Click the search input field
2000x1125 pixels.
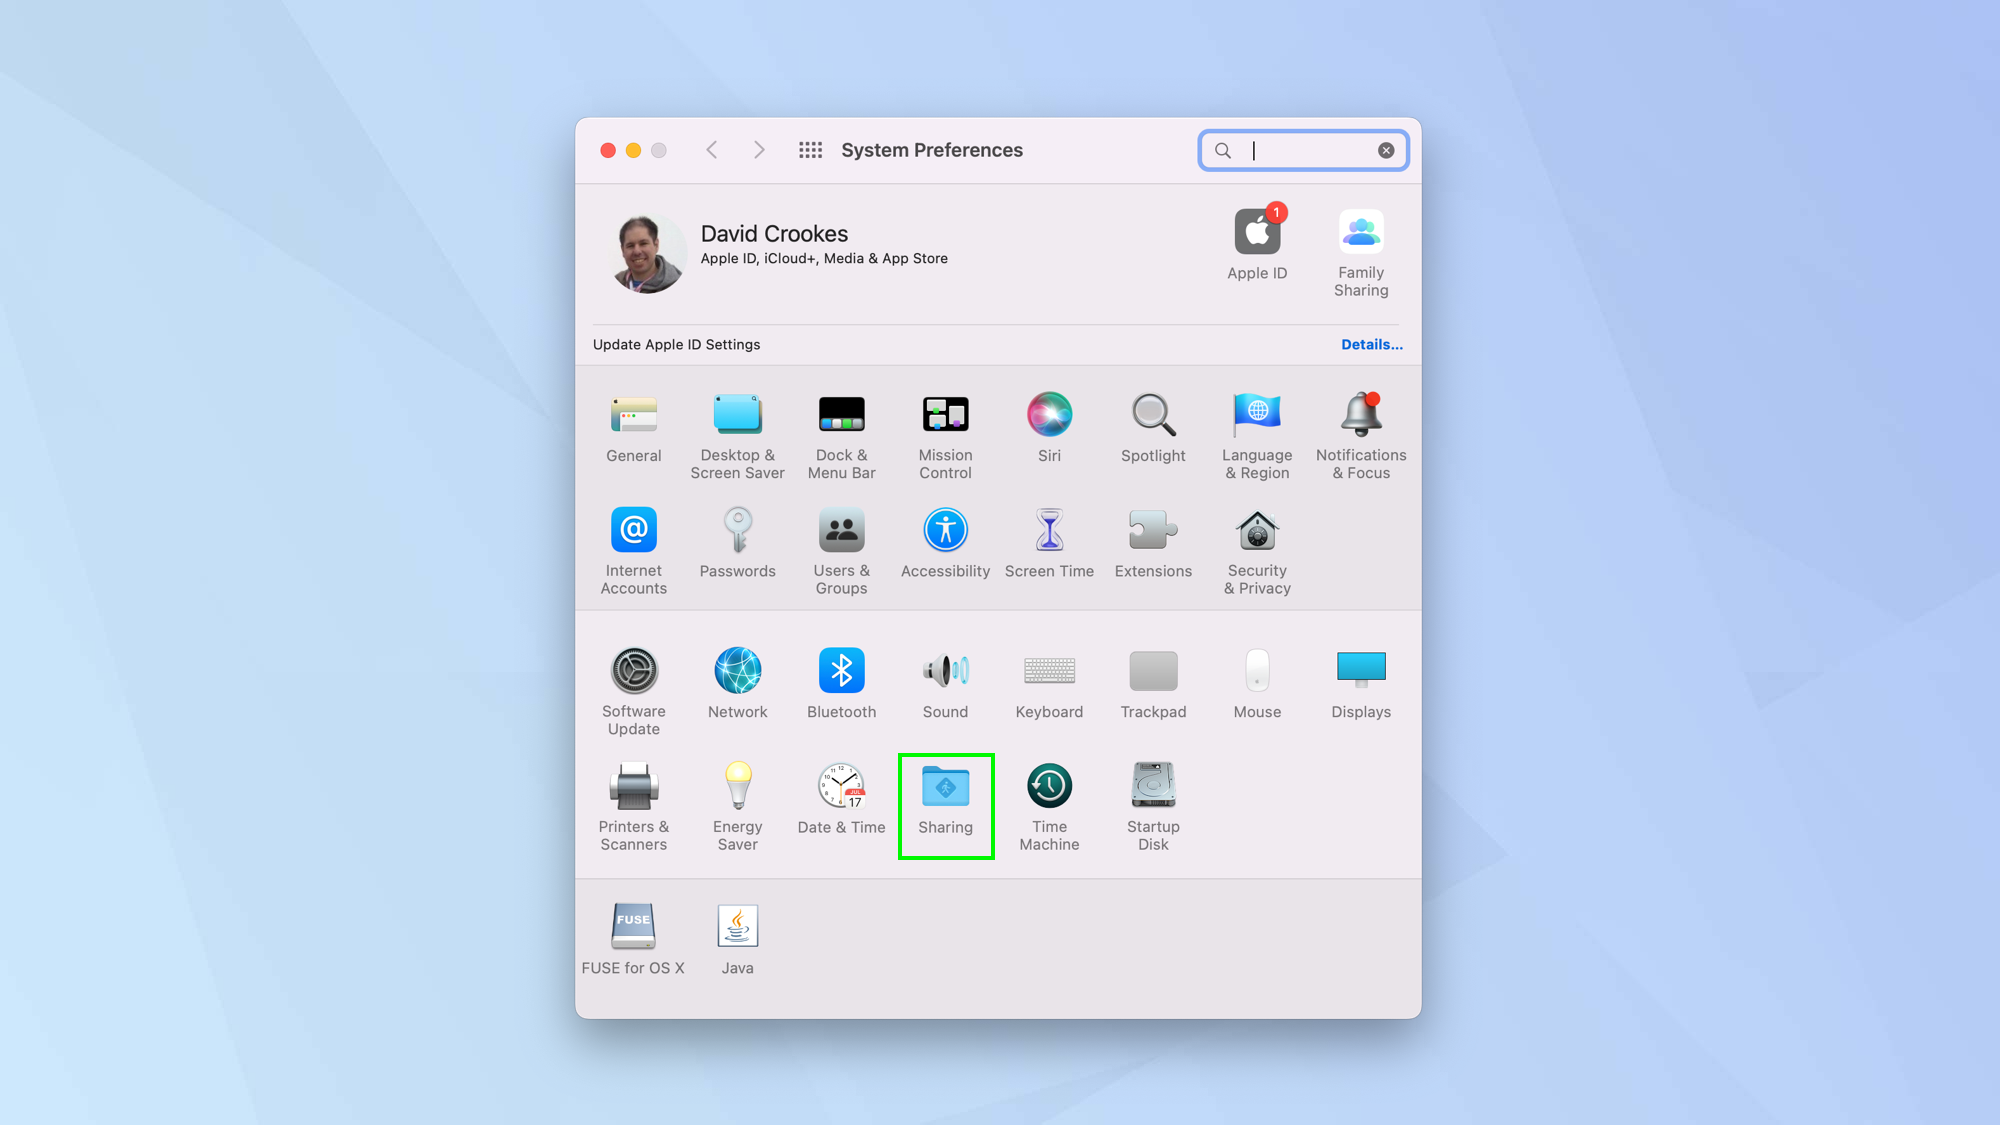1301,148
